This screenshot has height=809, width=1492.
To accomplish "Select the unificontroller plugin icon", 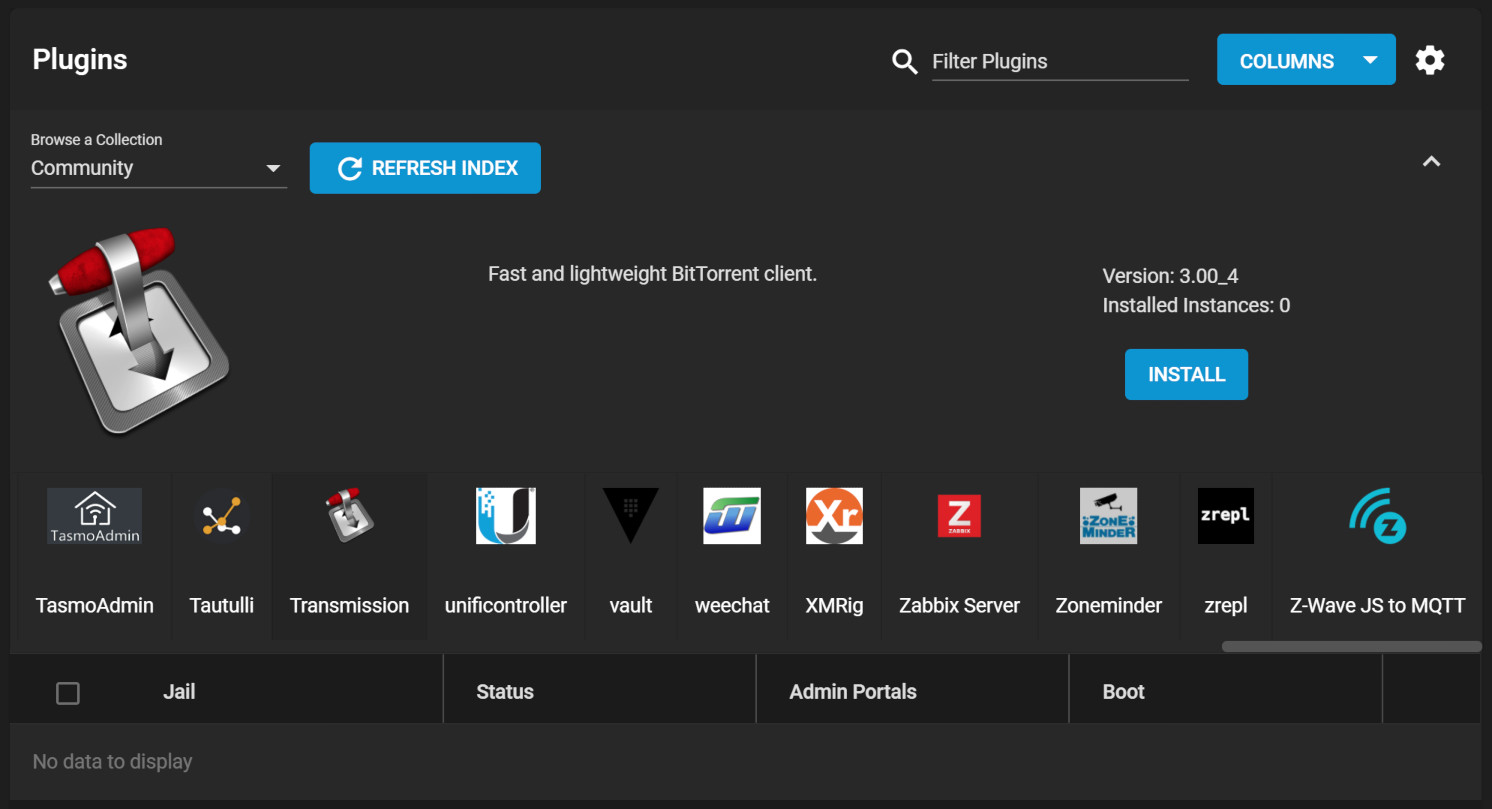I will coord(506,516).
